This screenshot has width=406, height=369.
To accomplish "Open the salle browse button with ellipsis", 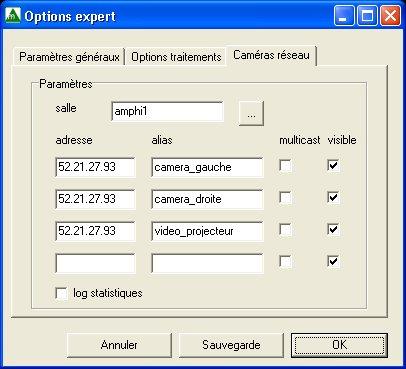I will (x=251, y=114).
